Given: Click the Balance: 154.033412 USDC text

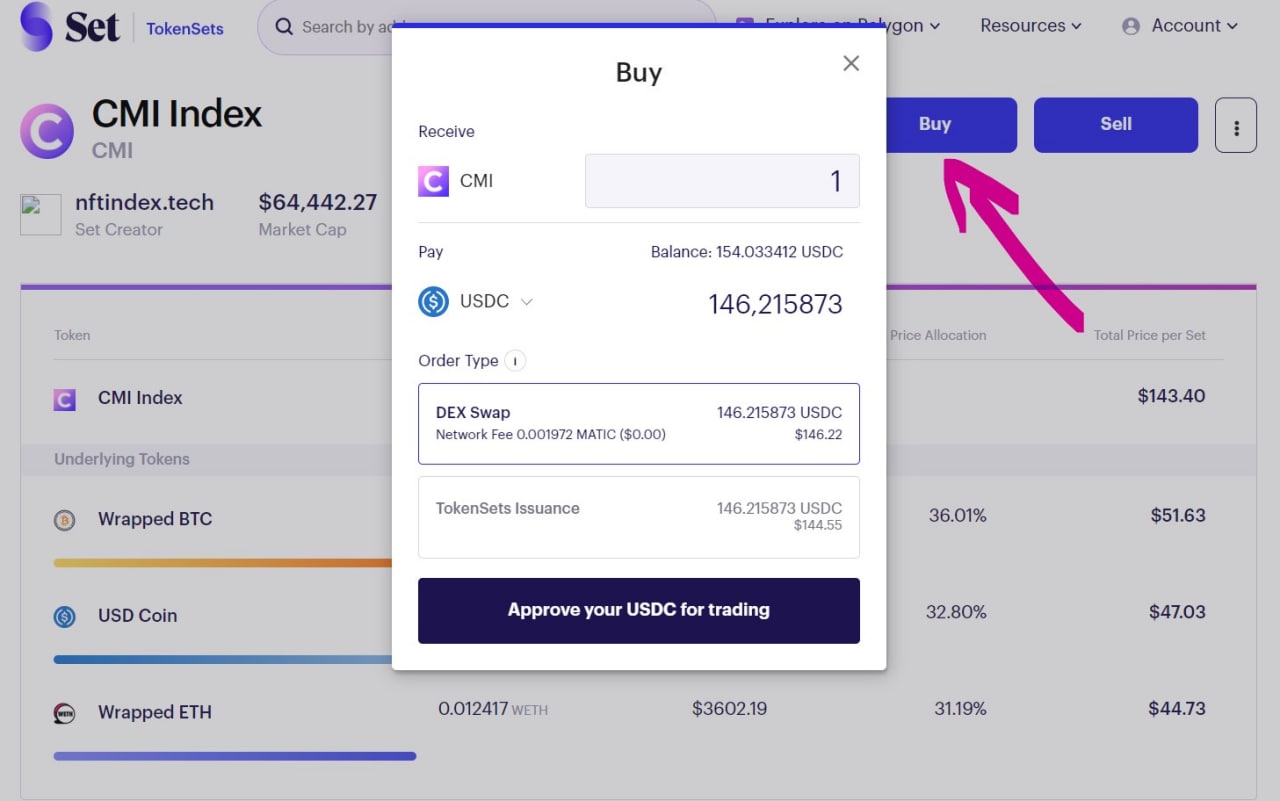Looking at the screenshot, I should 747,252.
